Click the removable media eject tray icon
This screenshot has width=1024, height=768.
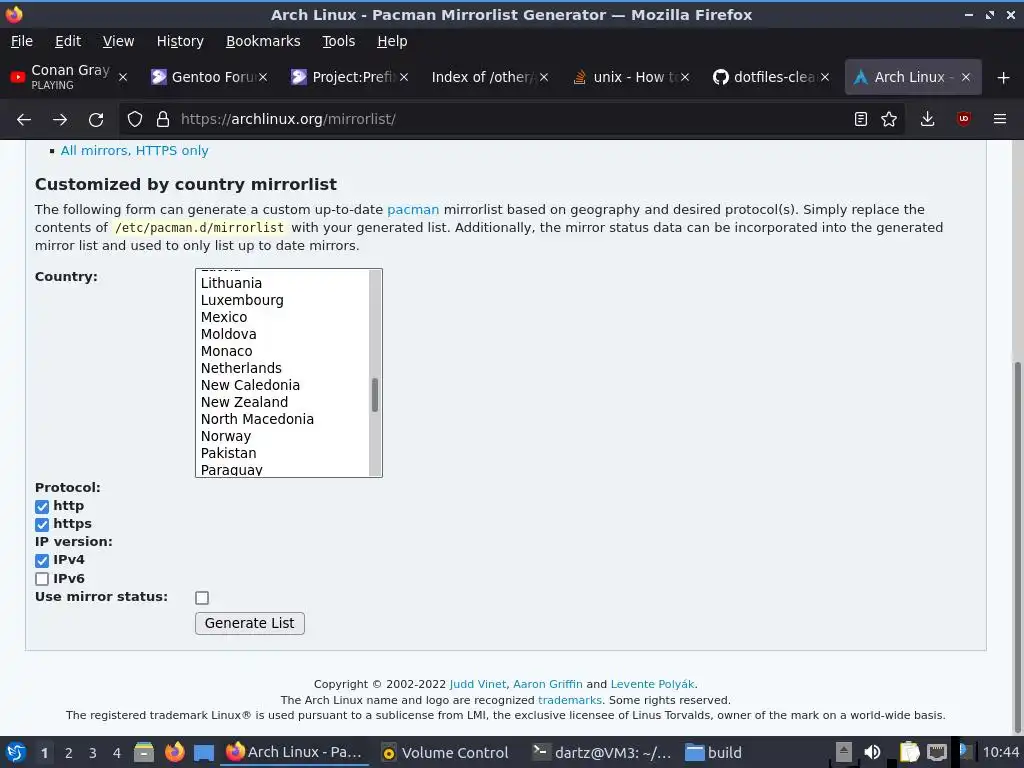click(x=844, y=752)
